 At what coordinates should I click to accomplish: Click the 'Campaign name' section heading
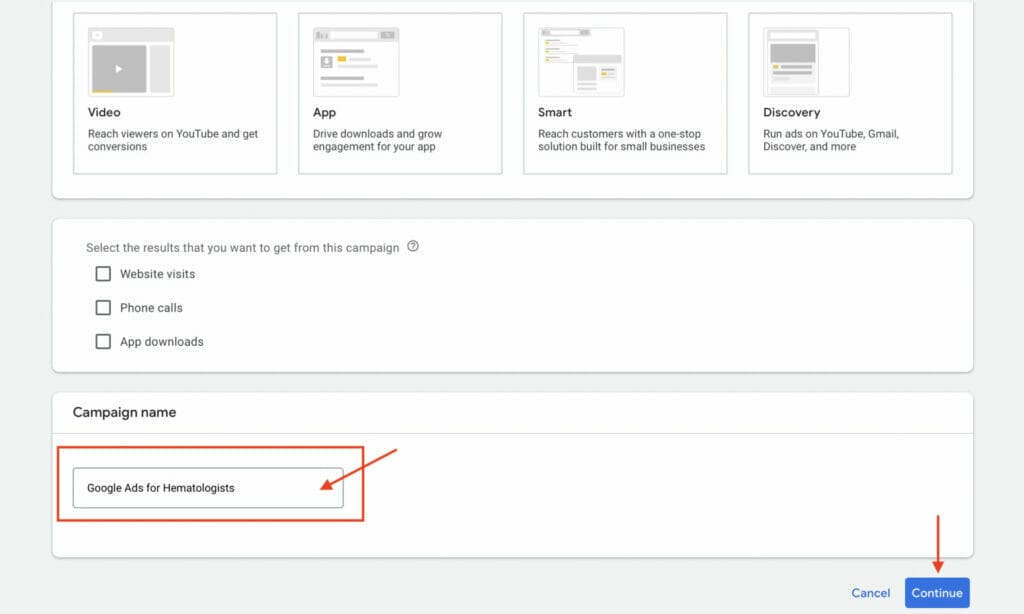pyautogui.click(x=124, y=412)
